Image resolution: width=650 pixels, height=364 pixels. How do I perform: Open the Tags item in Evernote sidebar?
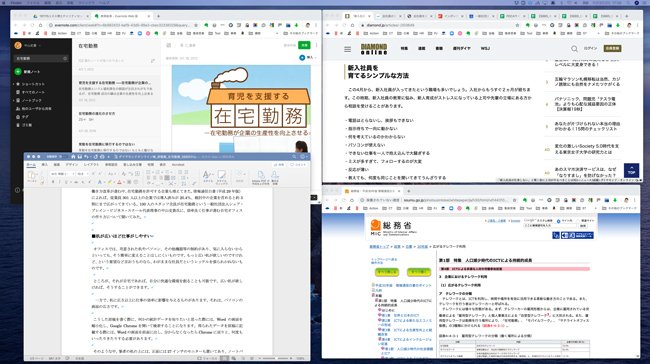click(23, 117)
